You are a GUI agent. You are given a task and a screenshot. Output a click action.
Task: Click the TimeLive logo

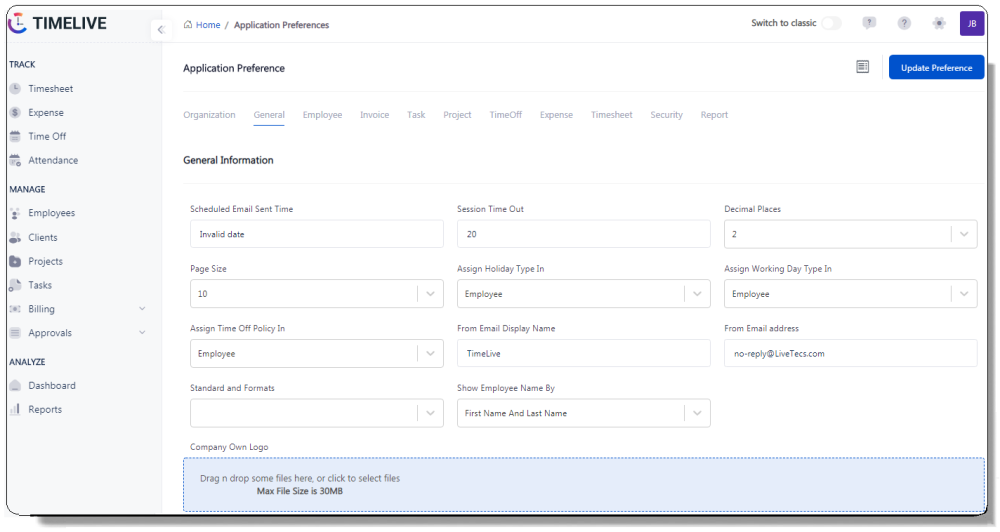[x=57, y=23]
